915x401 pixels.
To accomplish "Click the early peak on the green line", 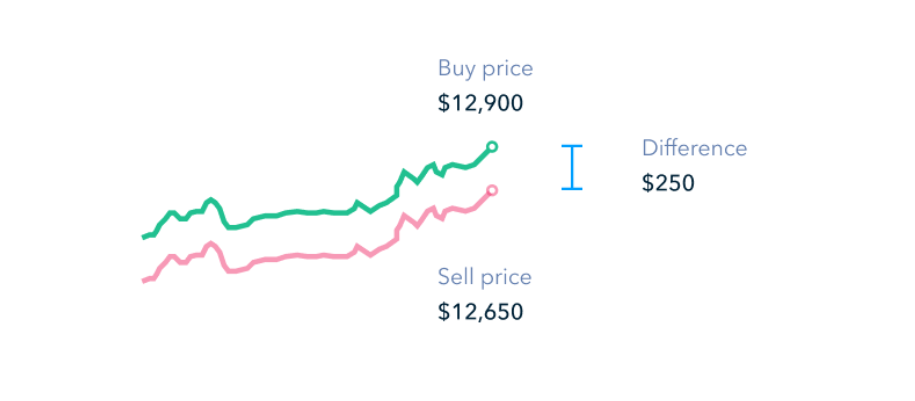I will click(211, 200).
